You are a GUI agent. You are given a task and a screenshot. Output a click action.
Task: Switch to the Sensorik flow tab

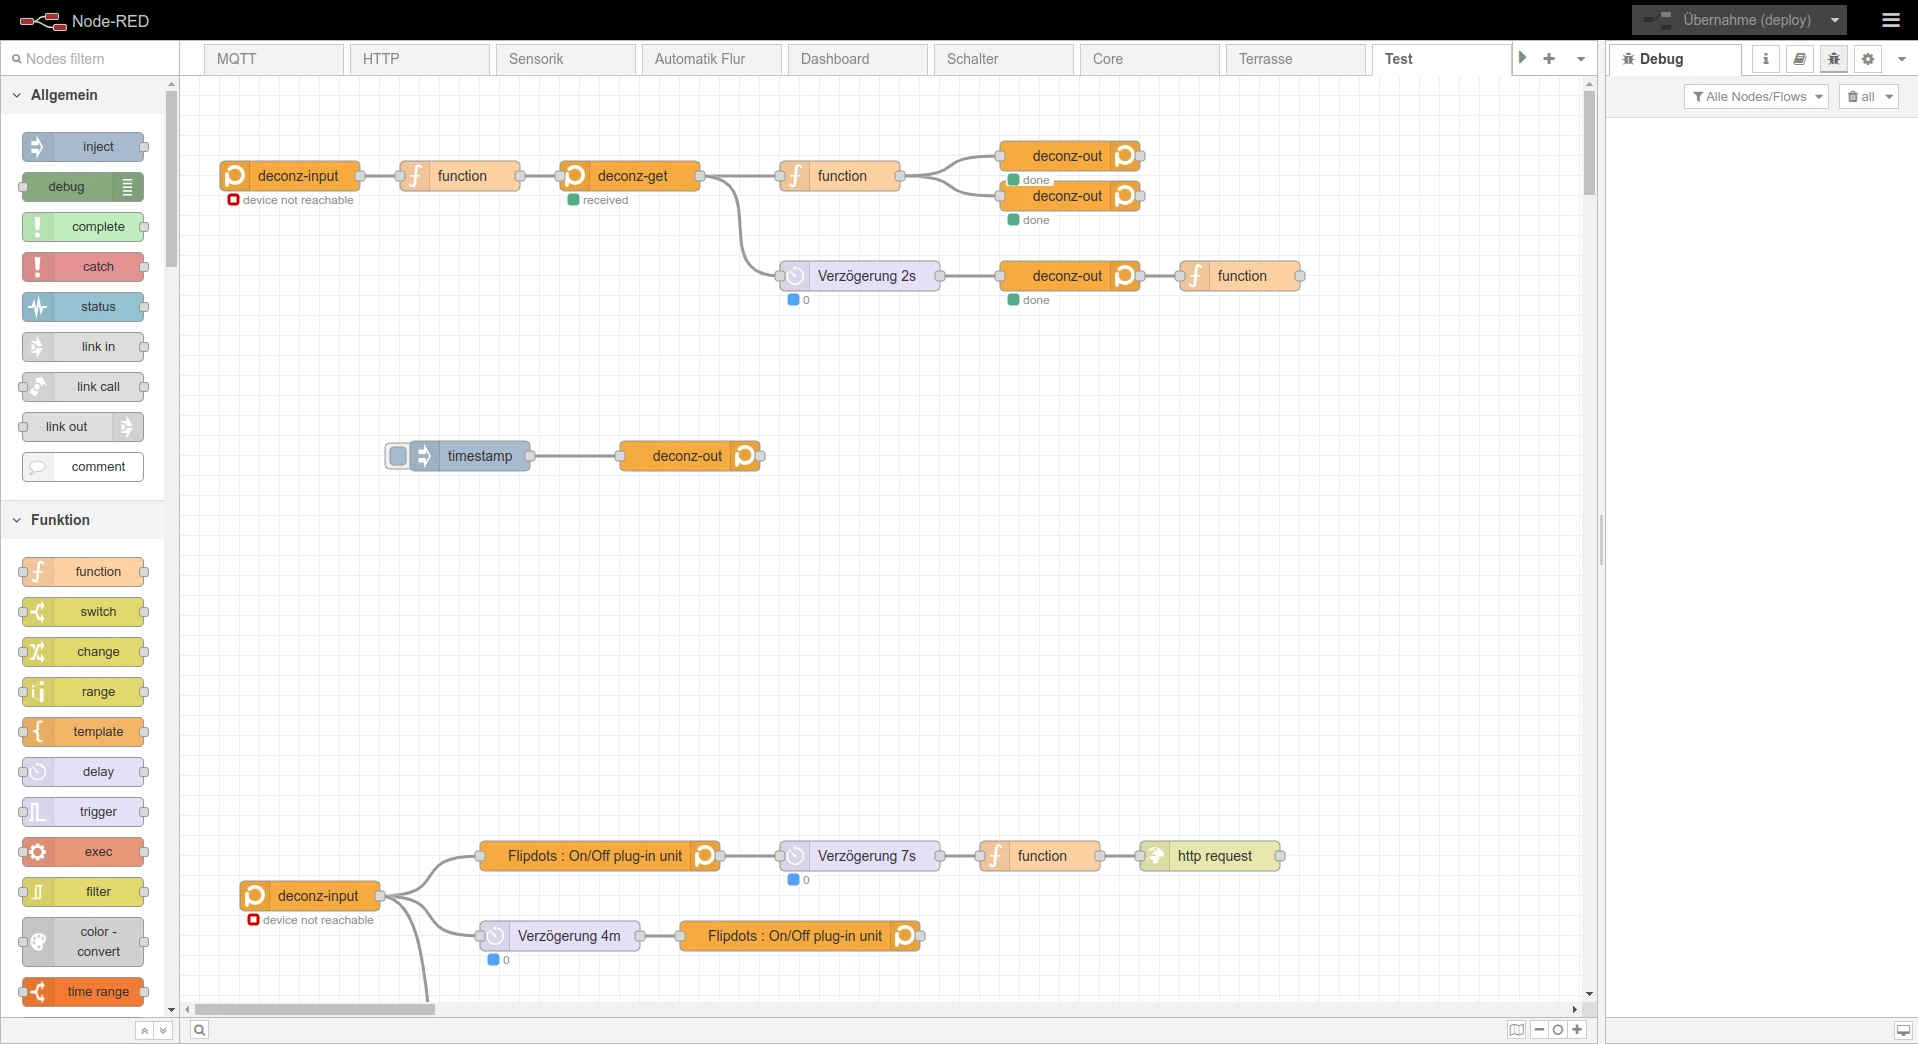pyautogui.click(x=566, y=59)
